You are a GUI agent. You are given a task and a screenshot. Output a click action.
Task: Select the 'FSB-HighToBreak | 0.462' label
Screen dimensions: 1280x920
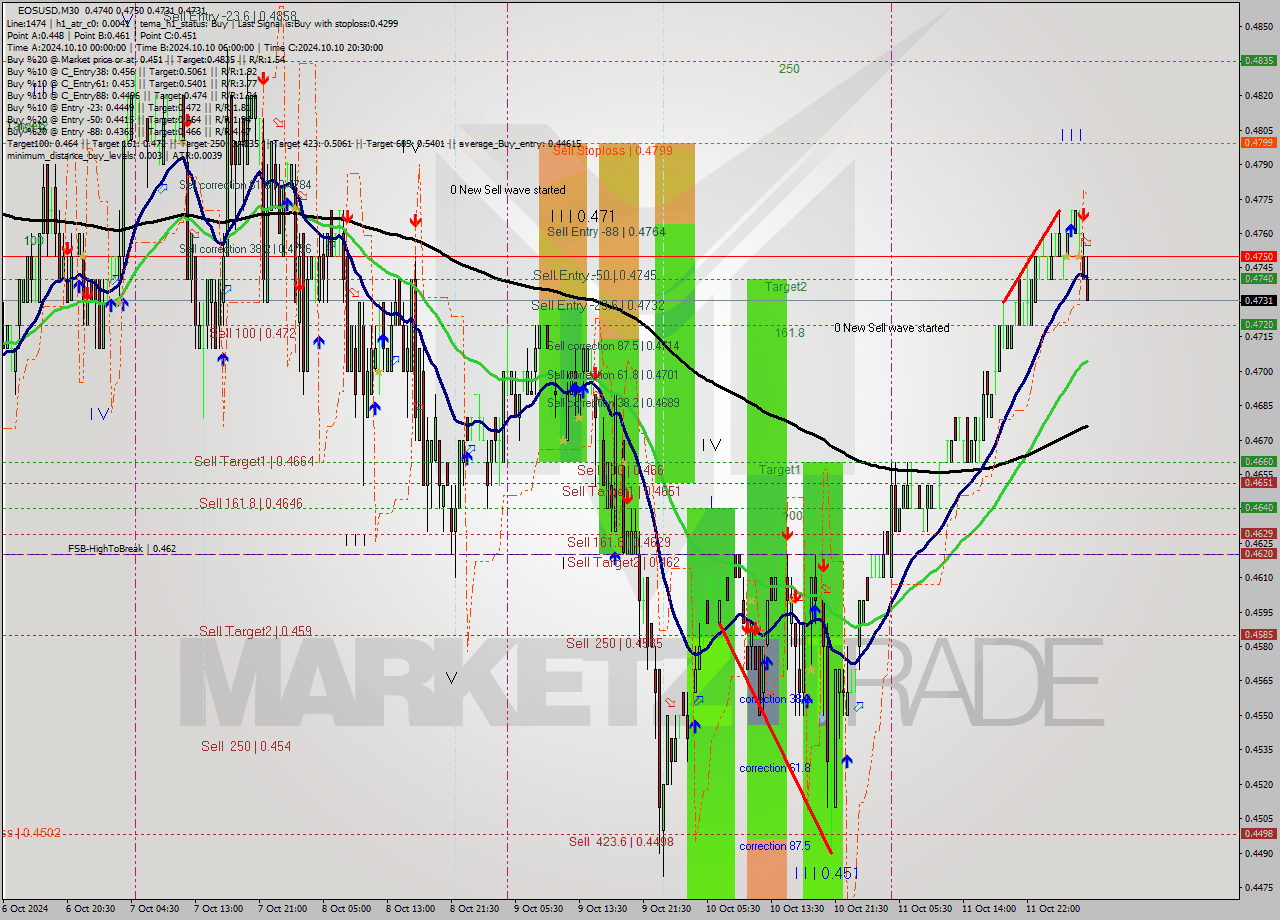[x=122, y=548]
